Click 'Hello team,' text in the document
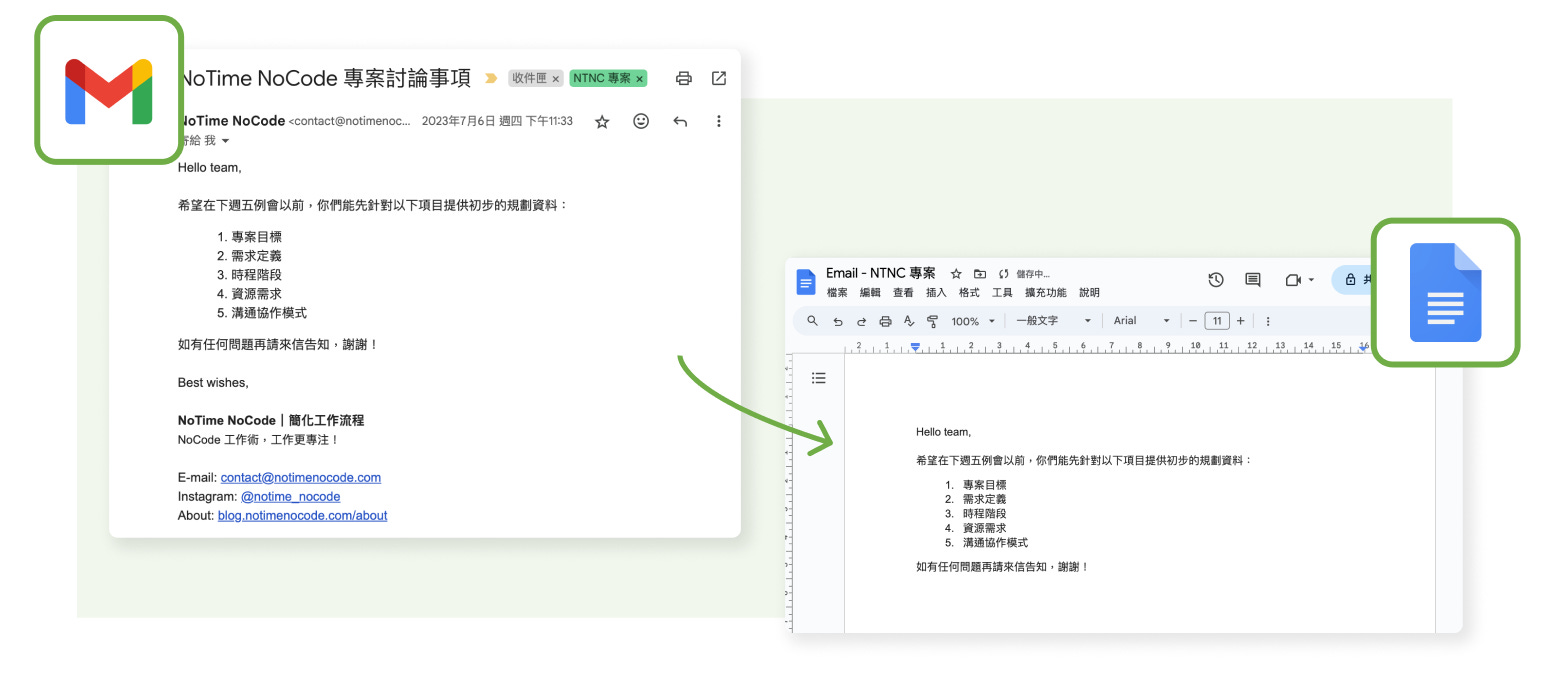This screenshot has height=676, width=1560. pos(943,432)
